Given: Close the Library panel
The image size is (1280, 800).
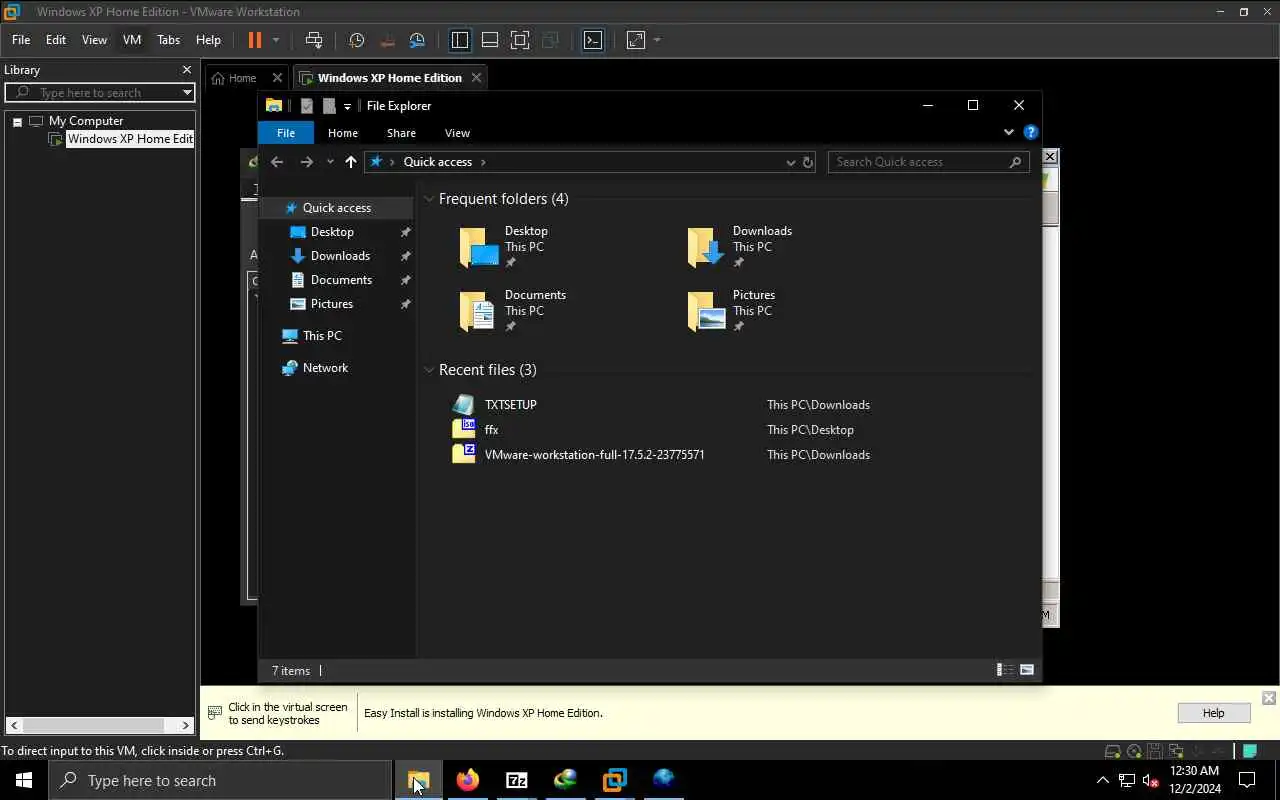Looking at the screenshot, I should tap(187, 70).
